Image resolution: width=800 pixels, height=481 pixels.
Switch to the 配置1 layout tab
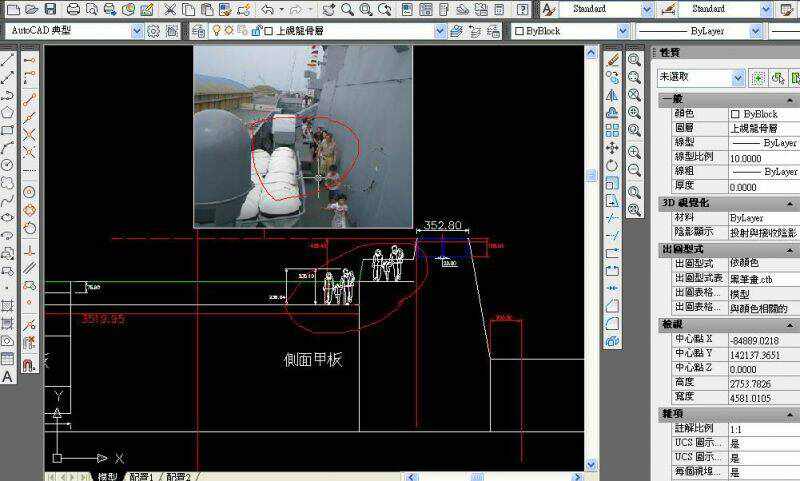pos(143,477)
